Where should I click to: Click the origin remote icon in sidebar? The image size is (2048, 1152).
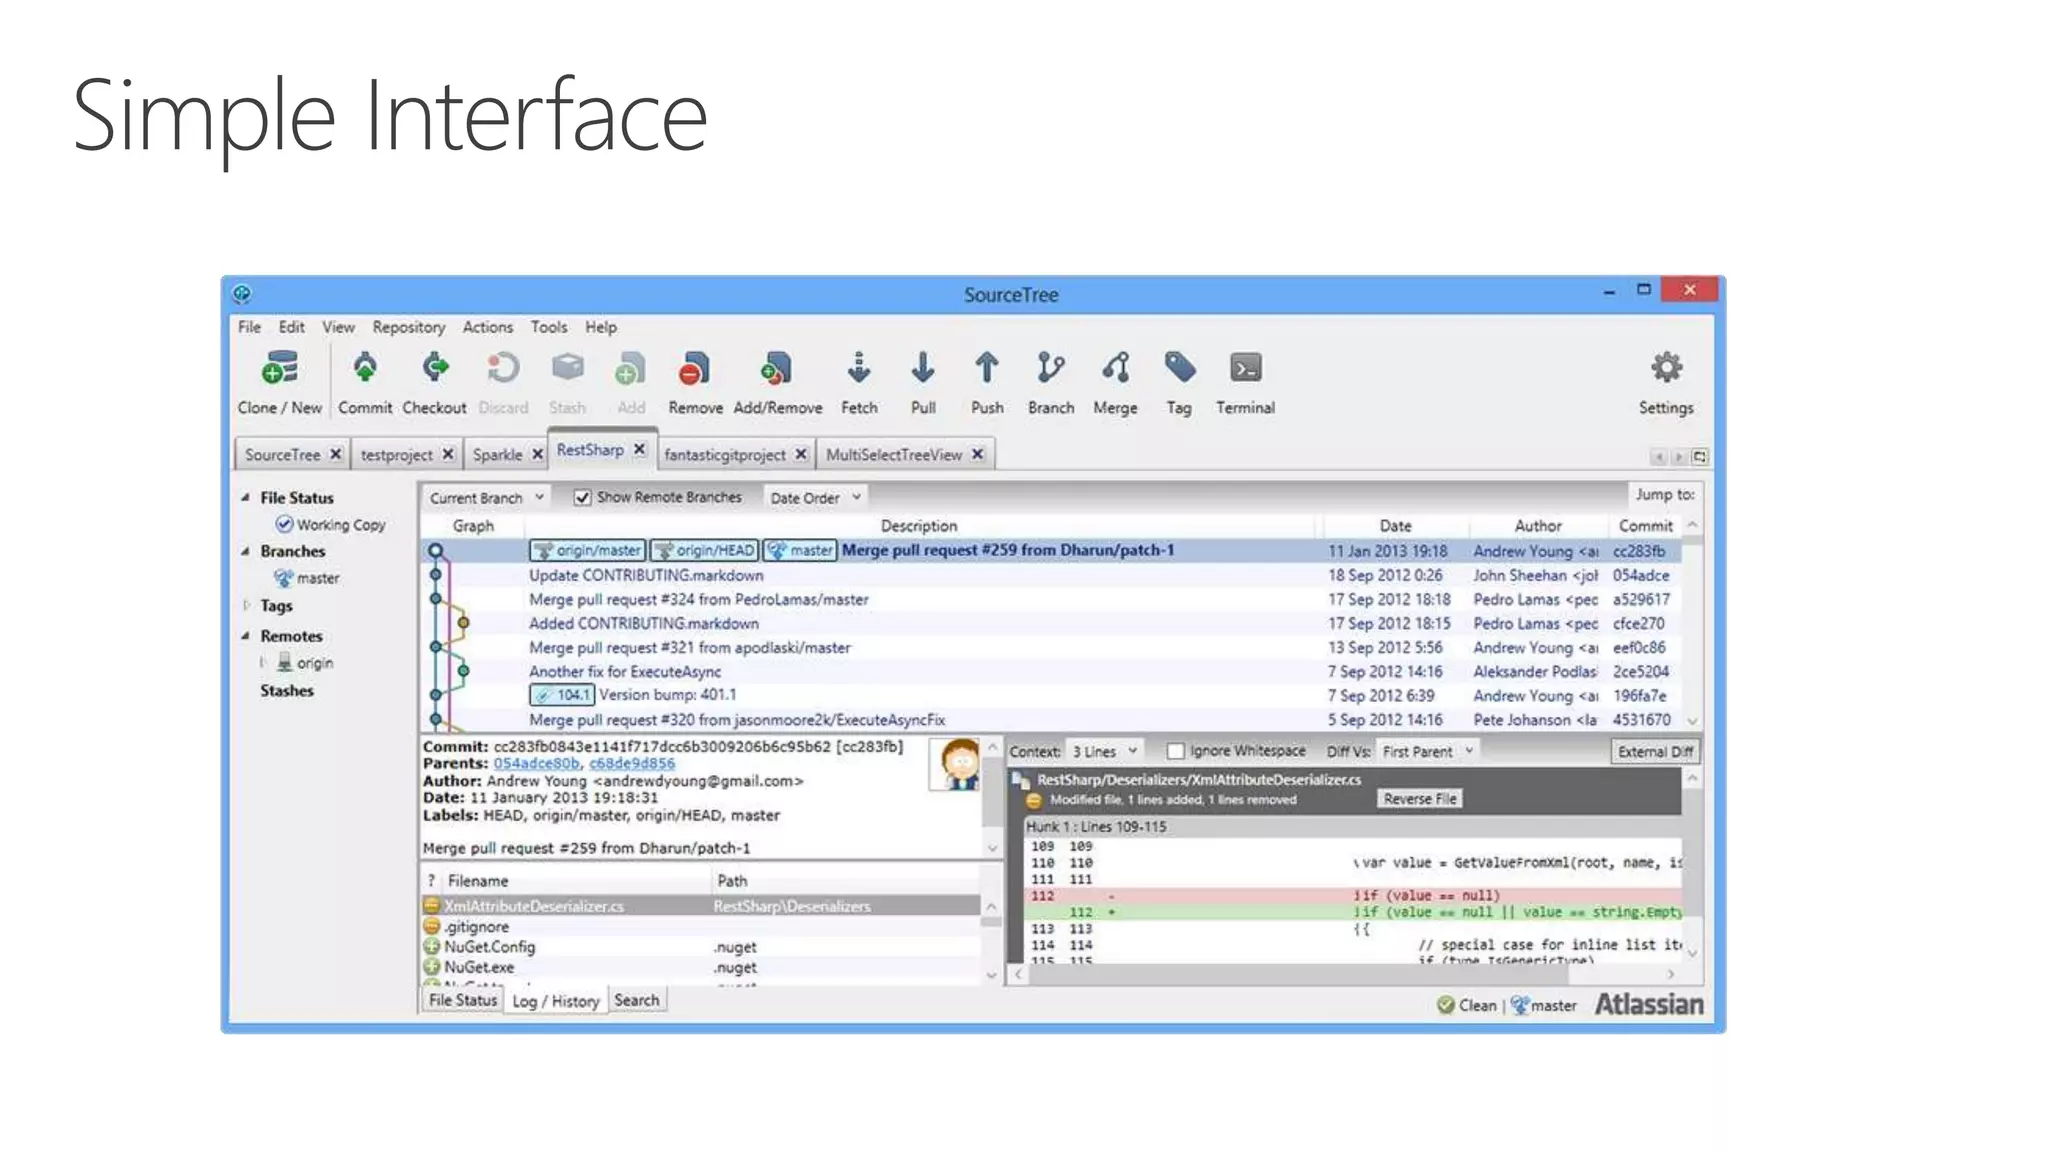(285, 662)
